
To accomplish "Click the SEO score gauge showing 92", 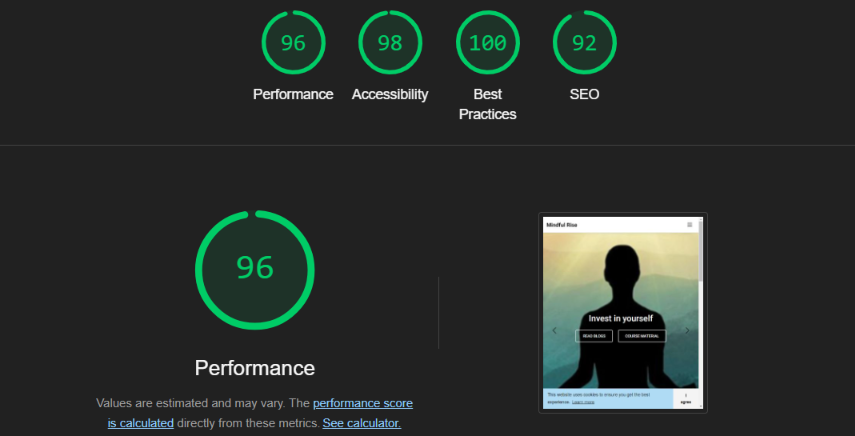I will pyautogui.click(x=585, y=43).
